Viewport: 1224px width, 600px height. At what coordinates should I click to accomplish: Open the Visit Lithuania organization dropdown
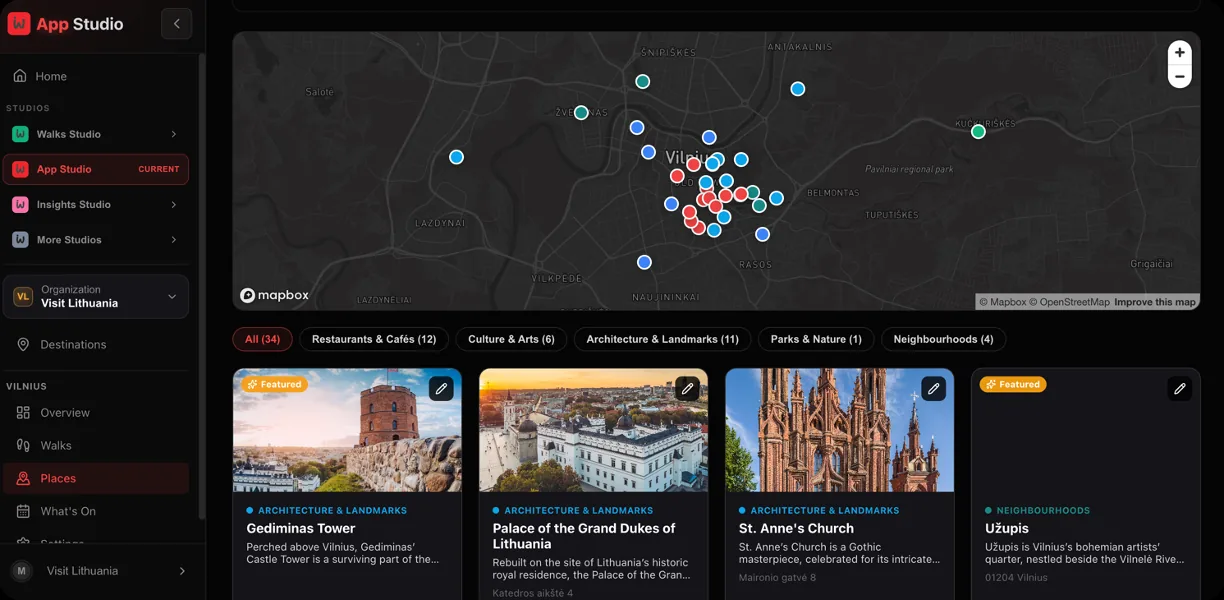point(96,297)
